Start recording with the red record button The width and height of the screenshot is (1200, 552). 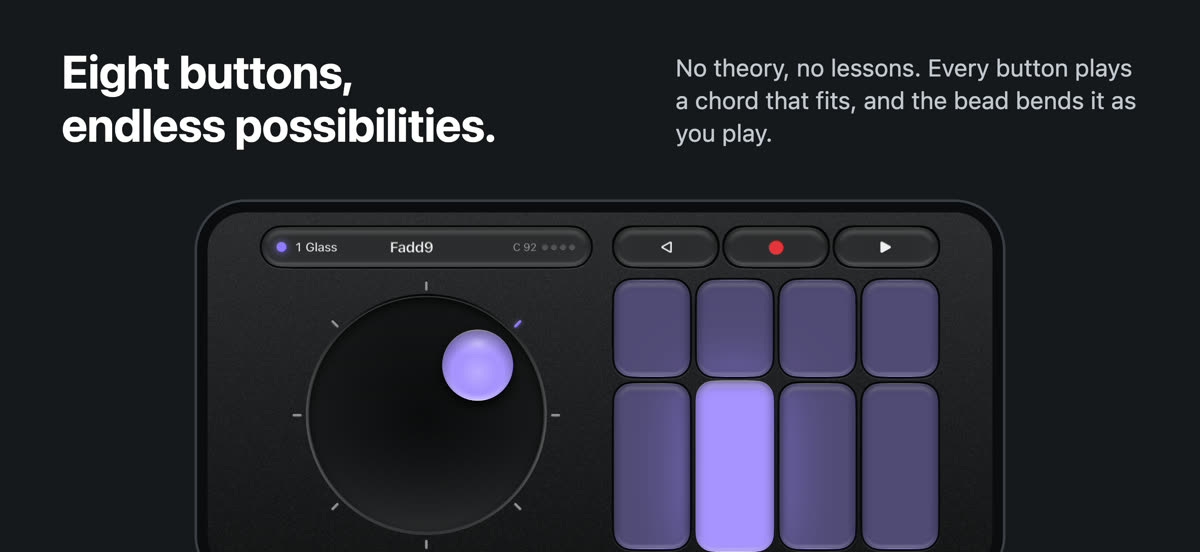pyautogui.click(x=776, y=247)
